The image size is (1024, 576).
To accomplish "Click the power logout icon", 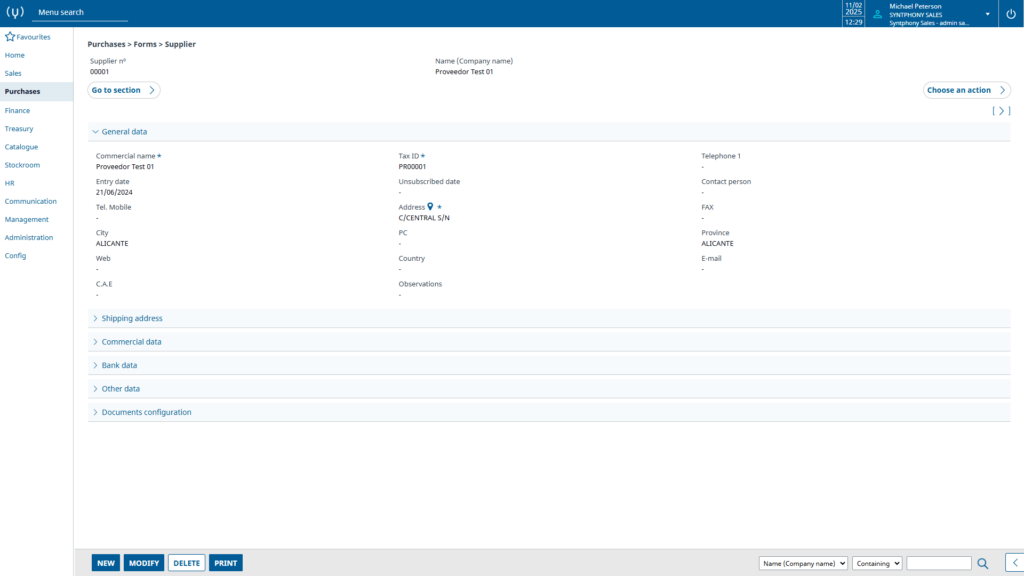I will pyautogui.click(x=1011, y=14).
